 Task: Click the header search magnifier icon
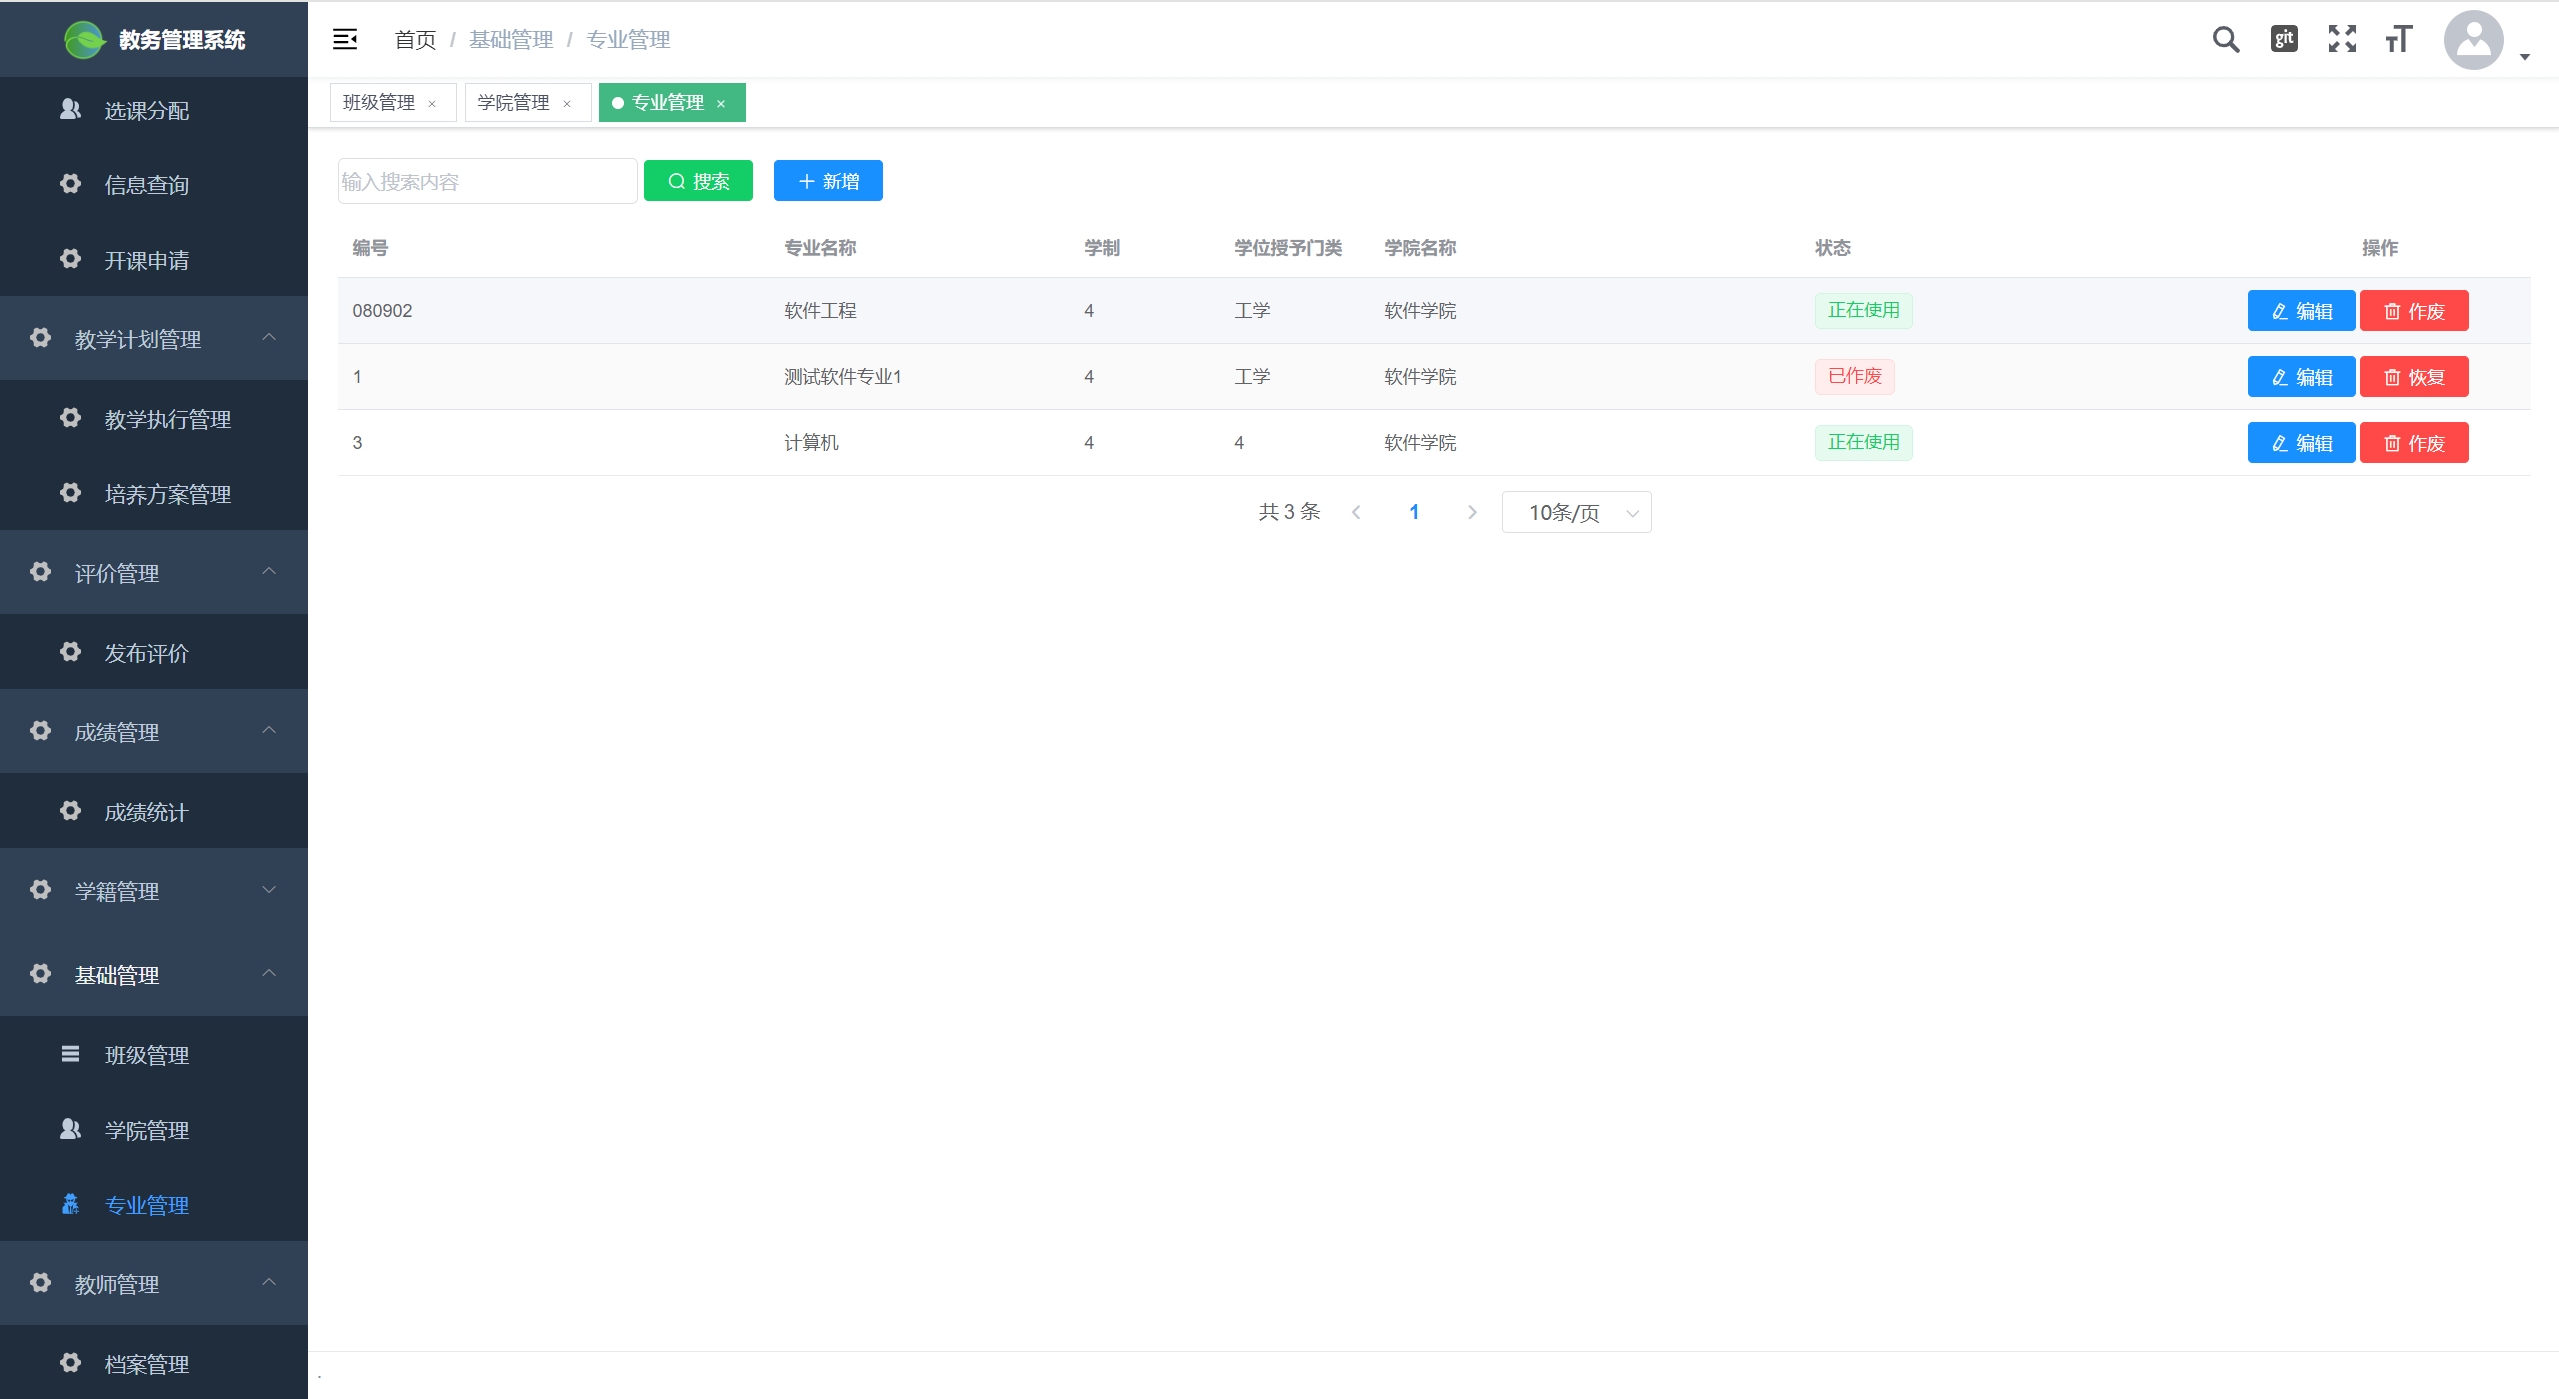(x=2225, y=40)
